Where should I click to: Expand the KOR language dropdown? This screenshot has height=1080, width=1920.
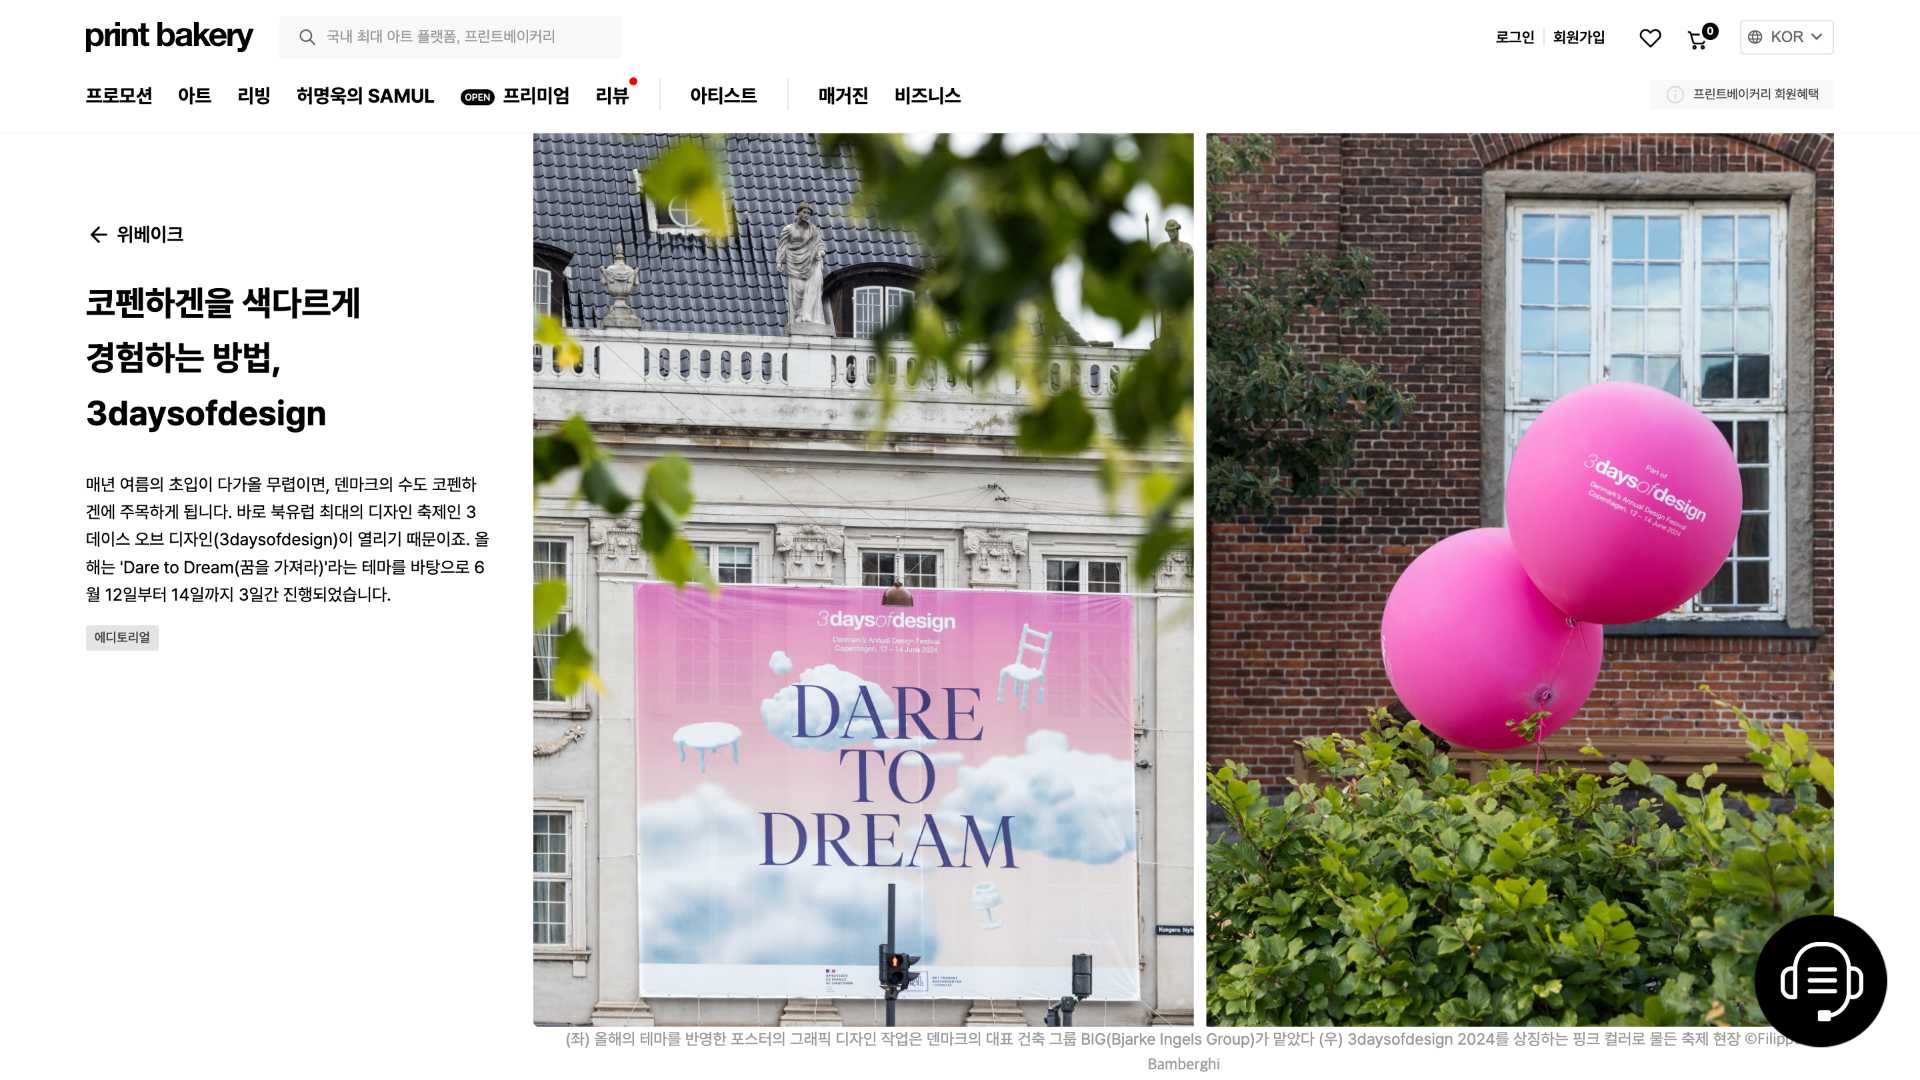pyautogui.click(x=1786, y=37)
